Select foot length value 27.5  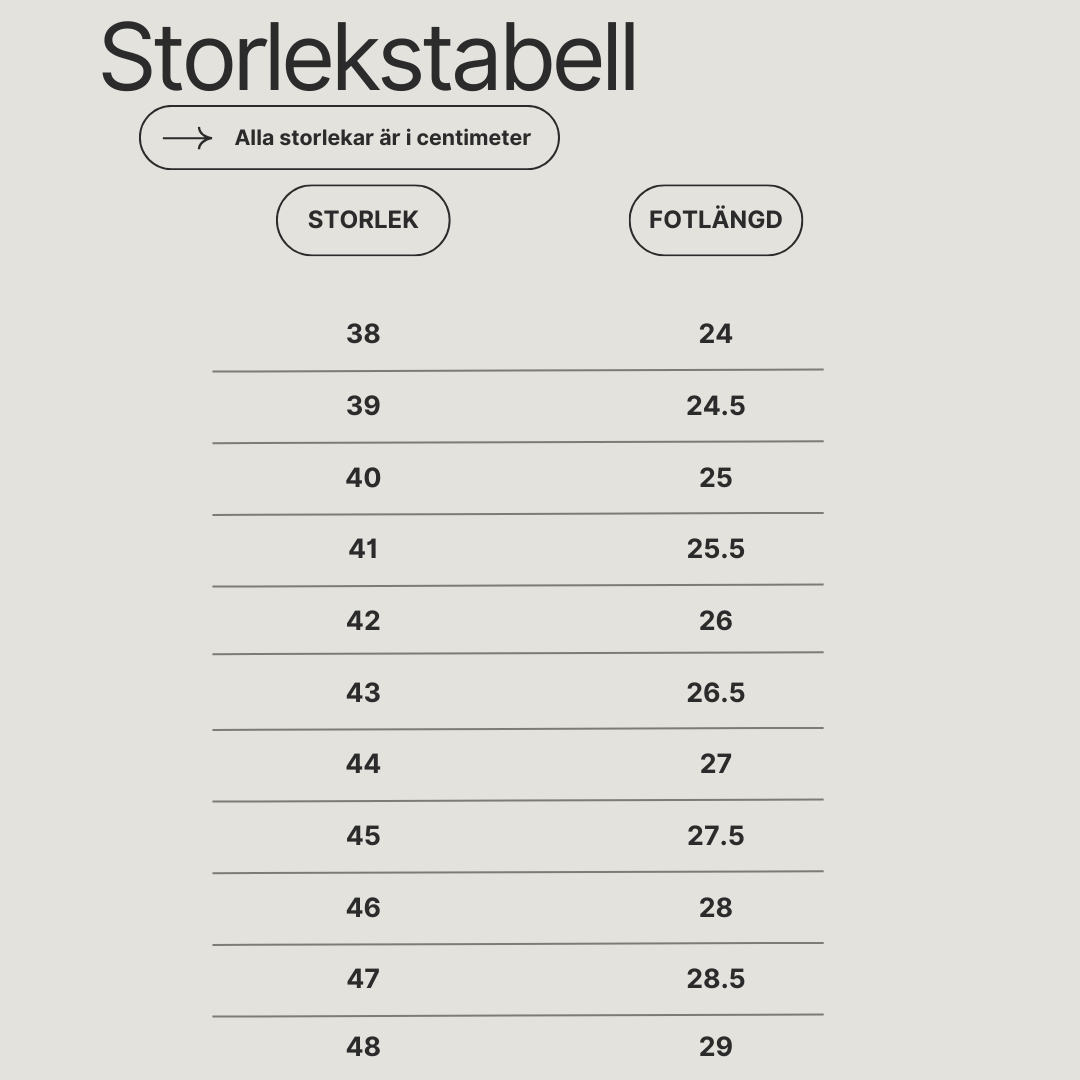[x=716, y=835]
